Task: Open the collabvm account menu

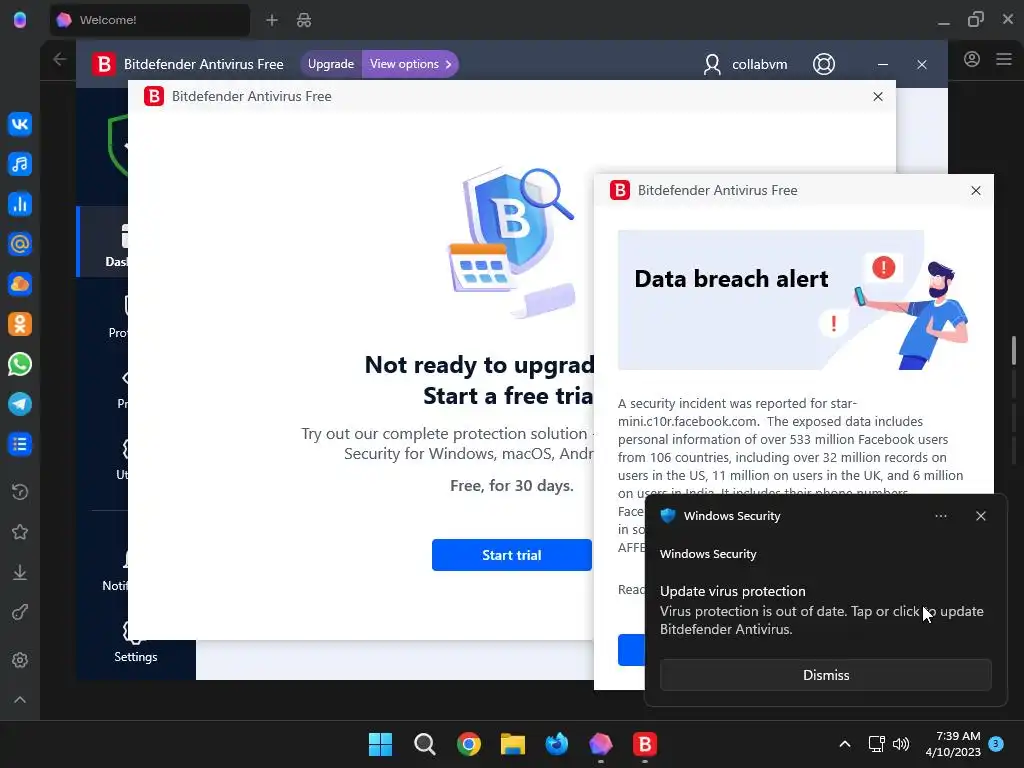Action: coord(745,64)
